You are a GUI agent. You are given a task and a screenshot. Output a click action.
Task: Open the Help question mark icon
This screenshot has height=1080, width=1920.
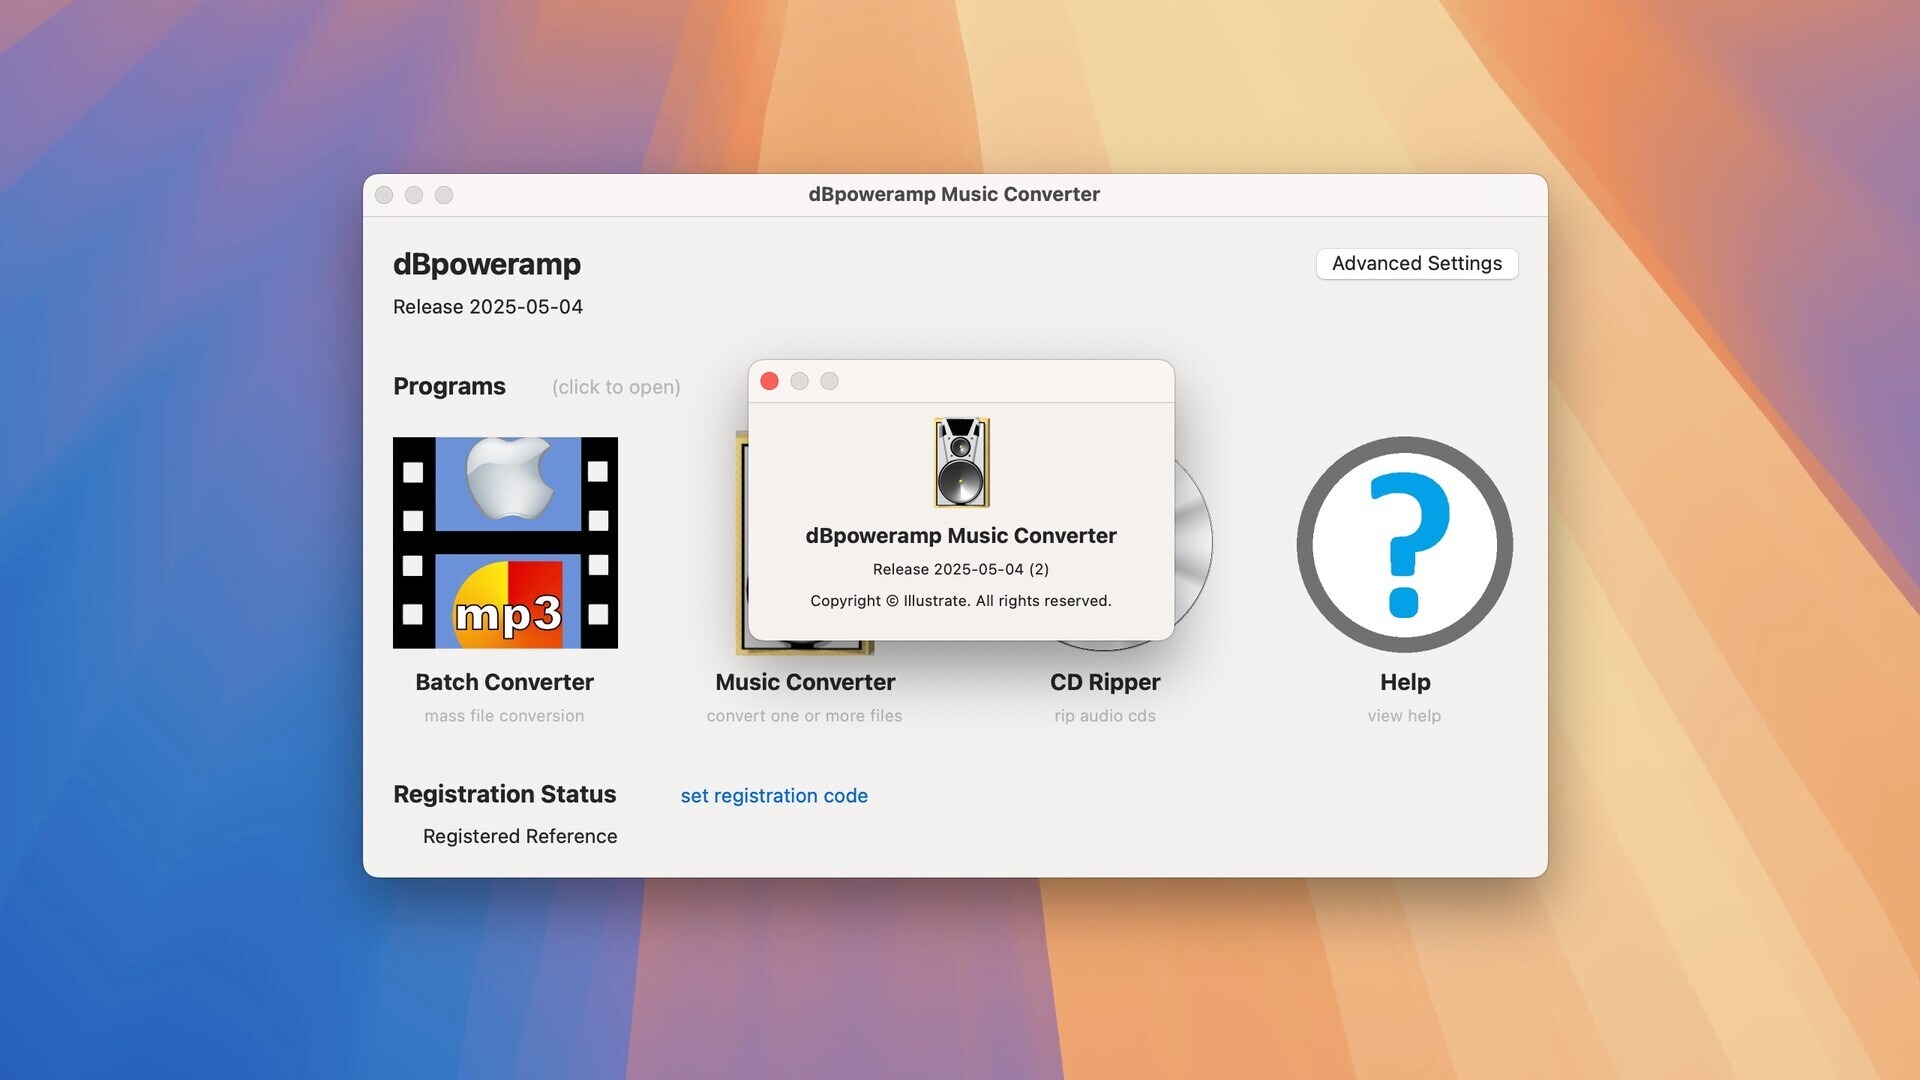[x=1404, y=544]
